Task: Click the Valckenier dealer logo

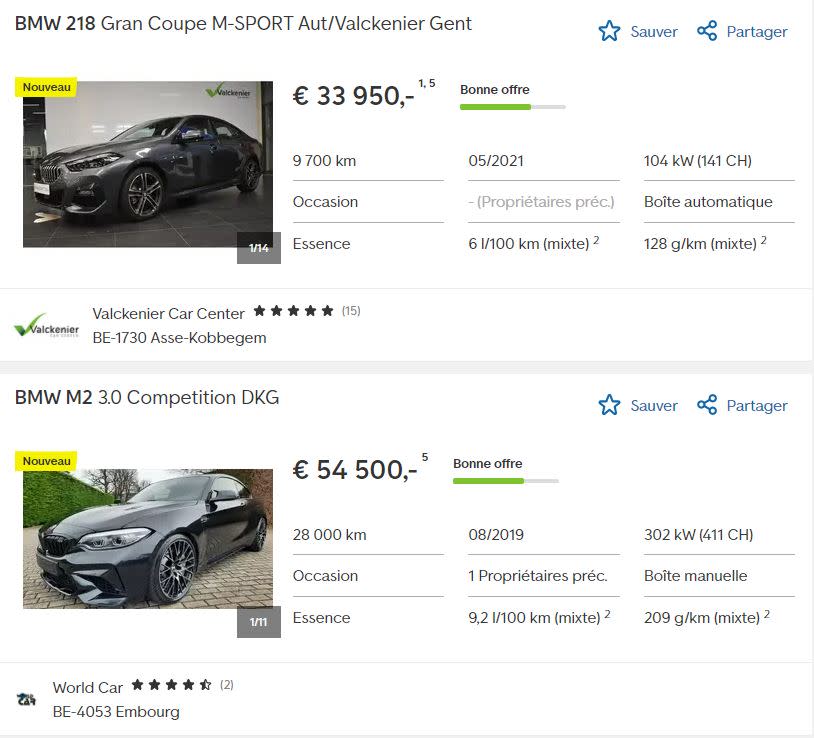Action: click(45, 326)
